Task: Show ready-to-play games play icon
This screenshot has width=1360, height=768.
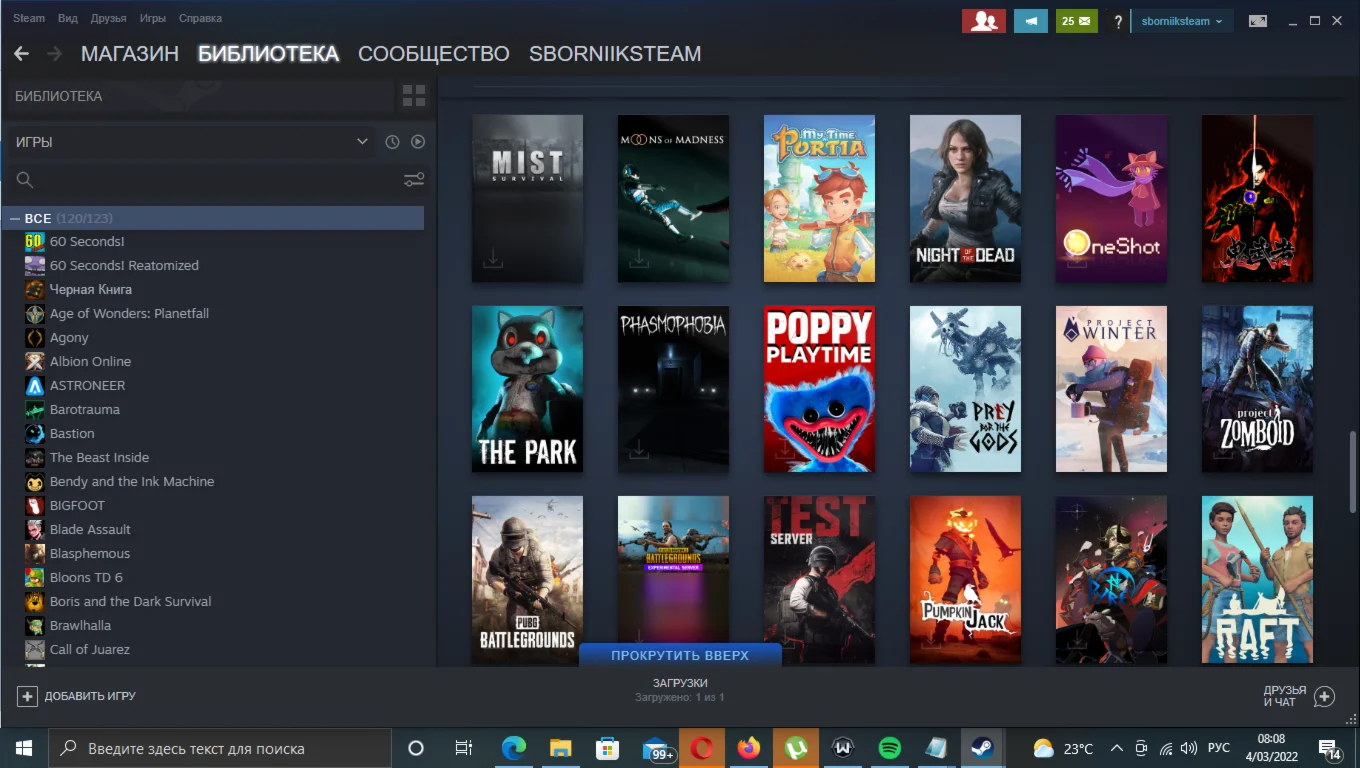Action: (418, 142)
